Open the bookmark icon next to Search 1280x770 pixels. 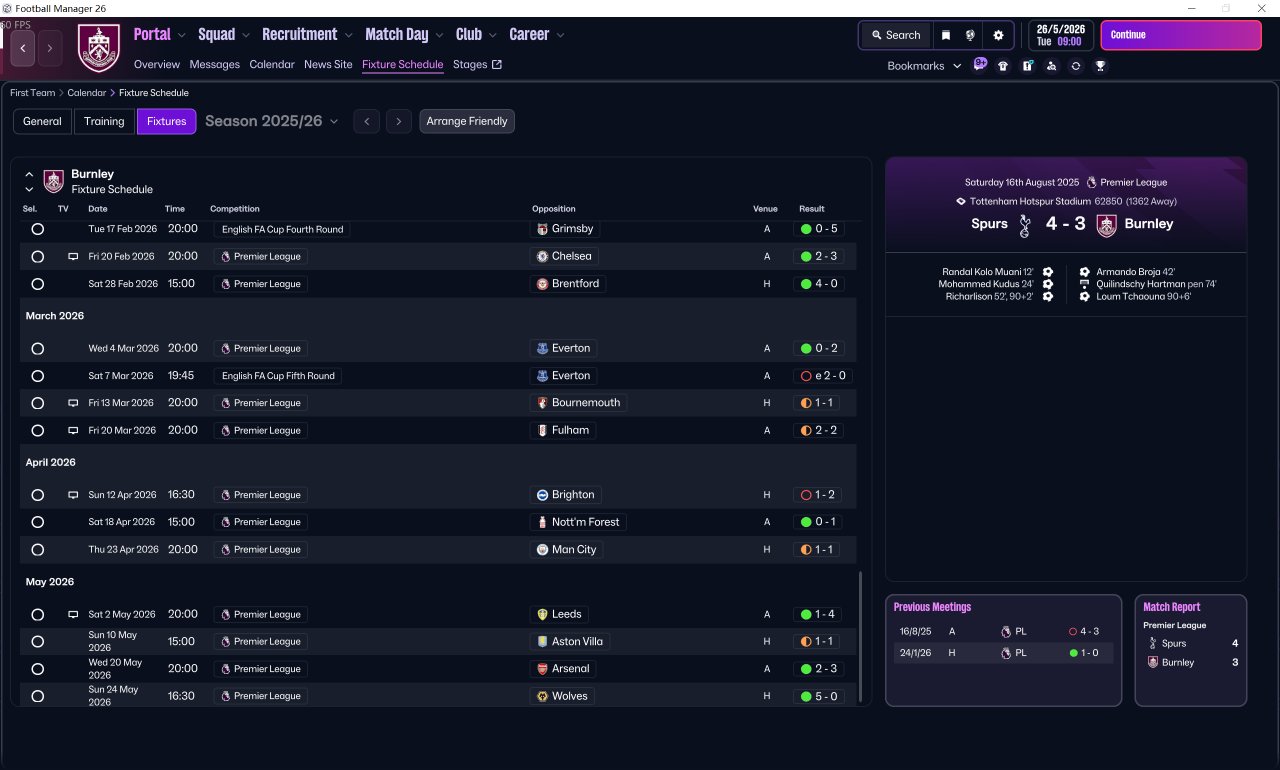point(946,35)
